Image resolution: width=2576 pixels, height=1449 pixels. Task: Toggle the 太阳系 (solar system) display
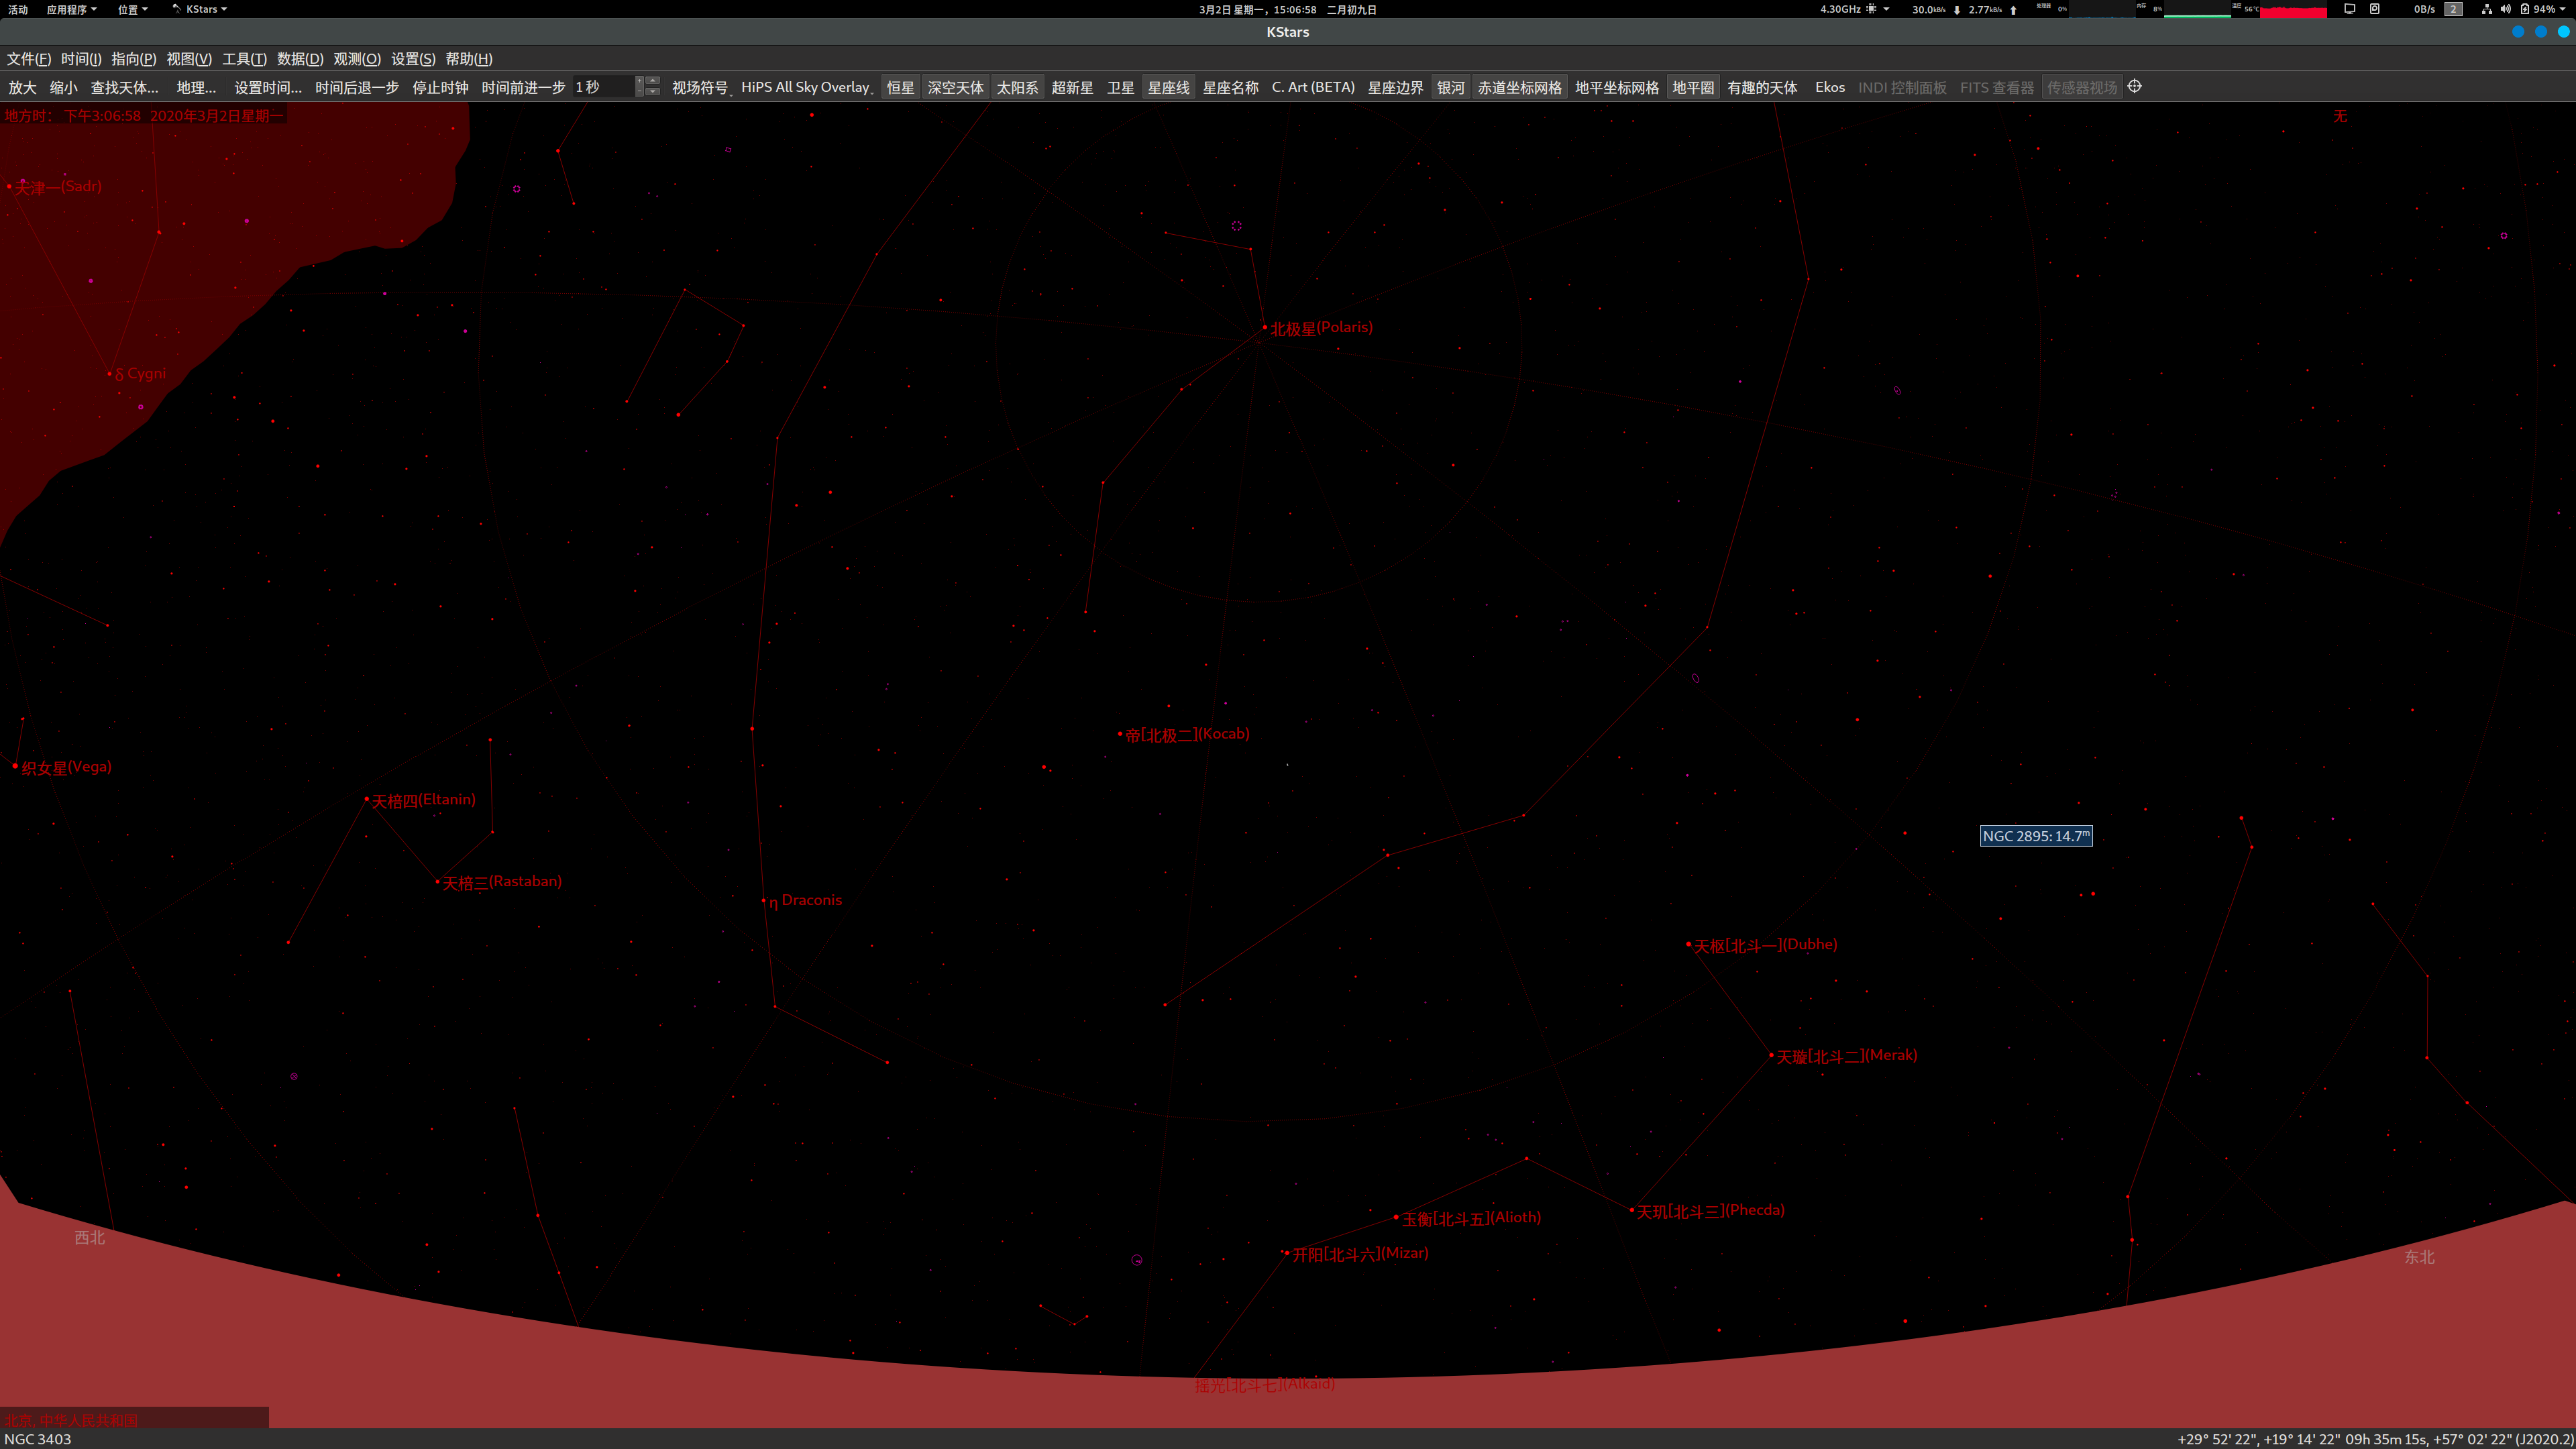(x=1017, y=87)
